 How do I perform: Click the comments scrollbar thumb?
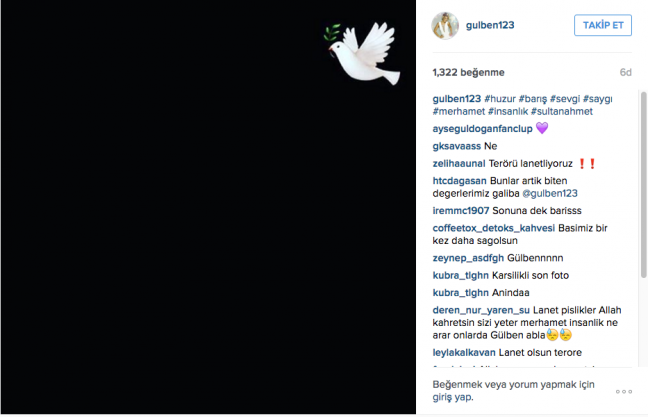[643, 184]
